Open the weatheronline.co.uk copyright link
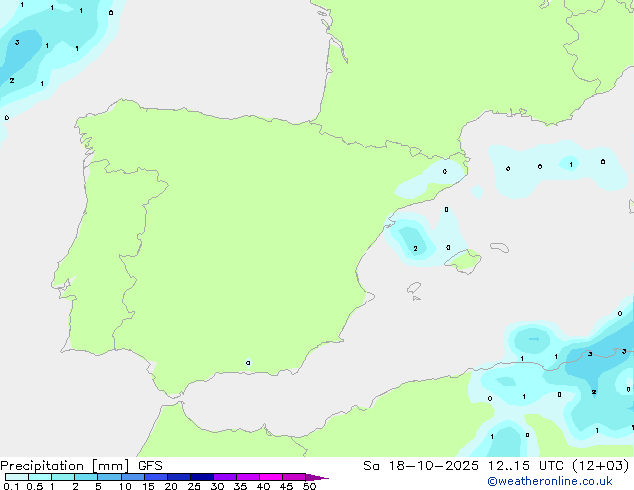634x490 pixels. (x=549, y=481)
